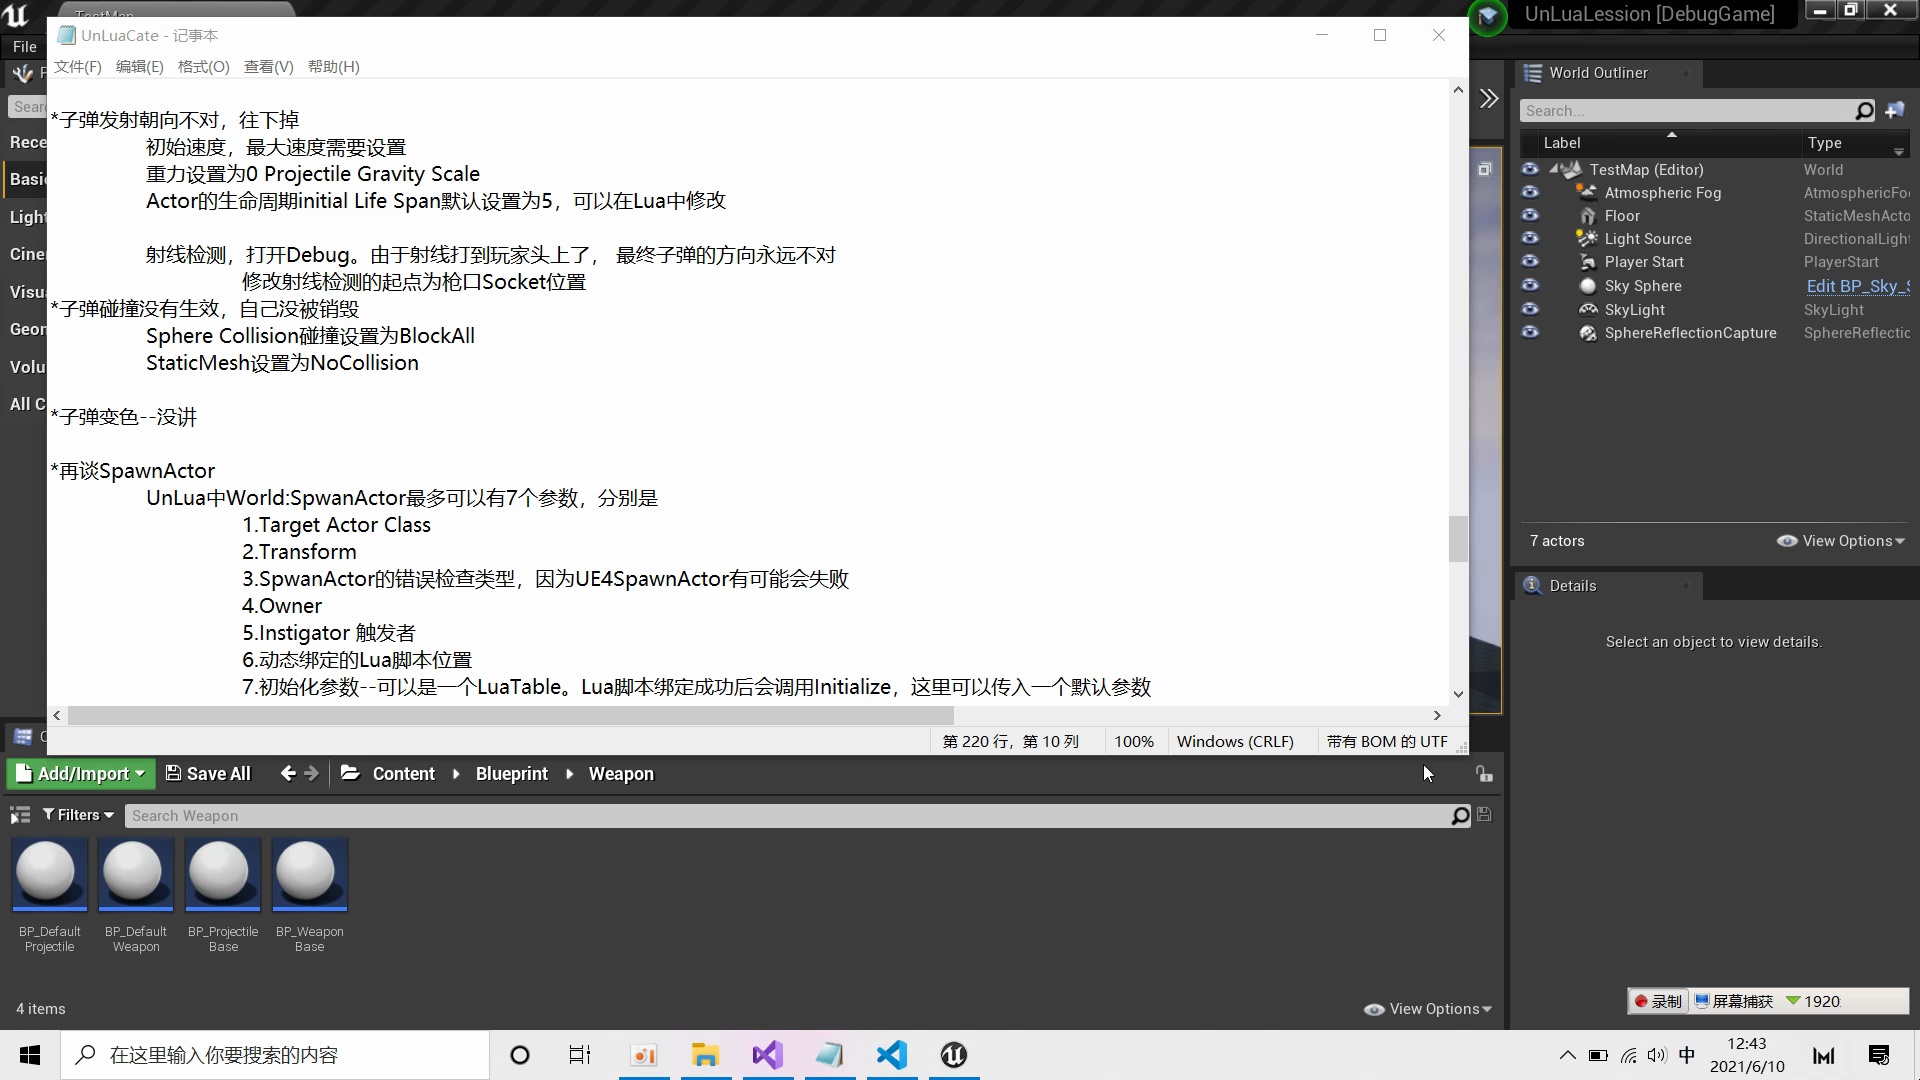The image size is (1920, 1080).
Task: Toggle Sky Sphere visibility
Action: click(x=1531, y=285)
